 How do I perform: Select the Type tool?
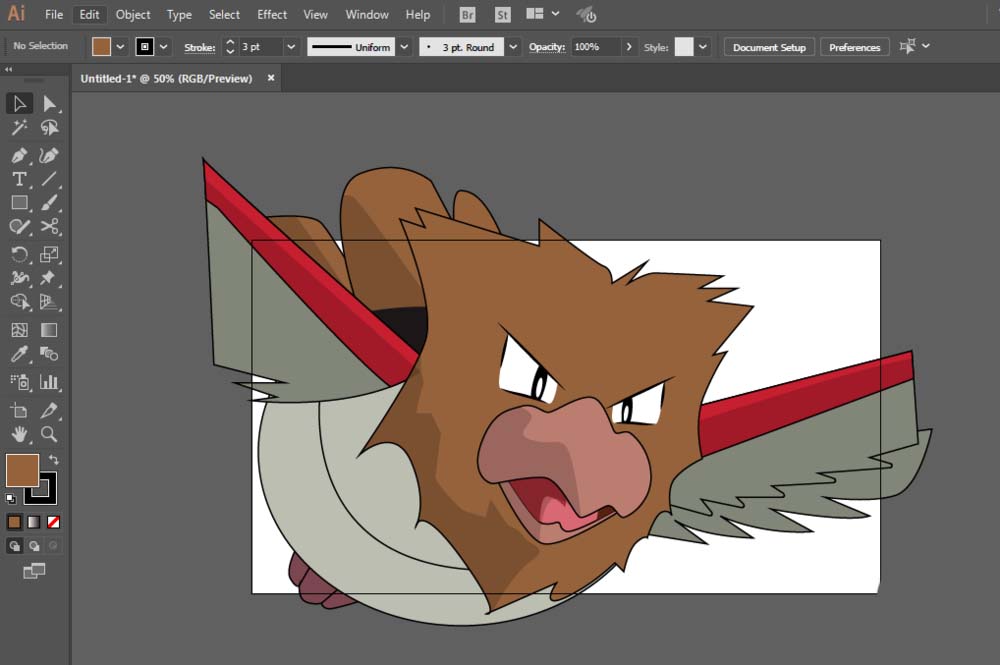pyautogui.click(x=19, y=179)
